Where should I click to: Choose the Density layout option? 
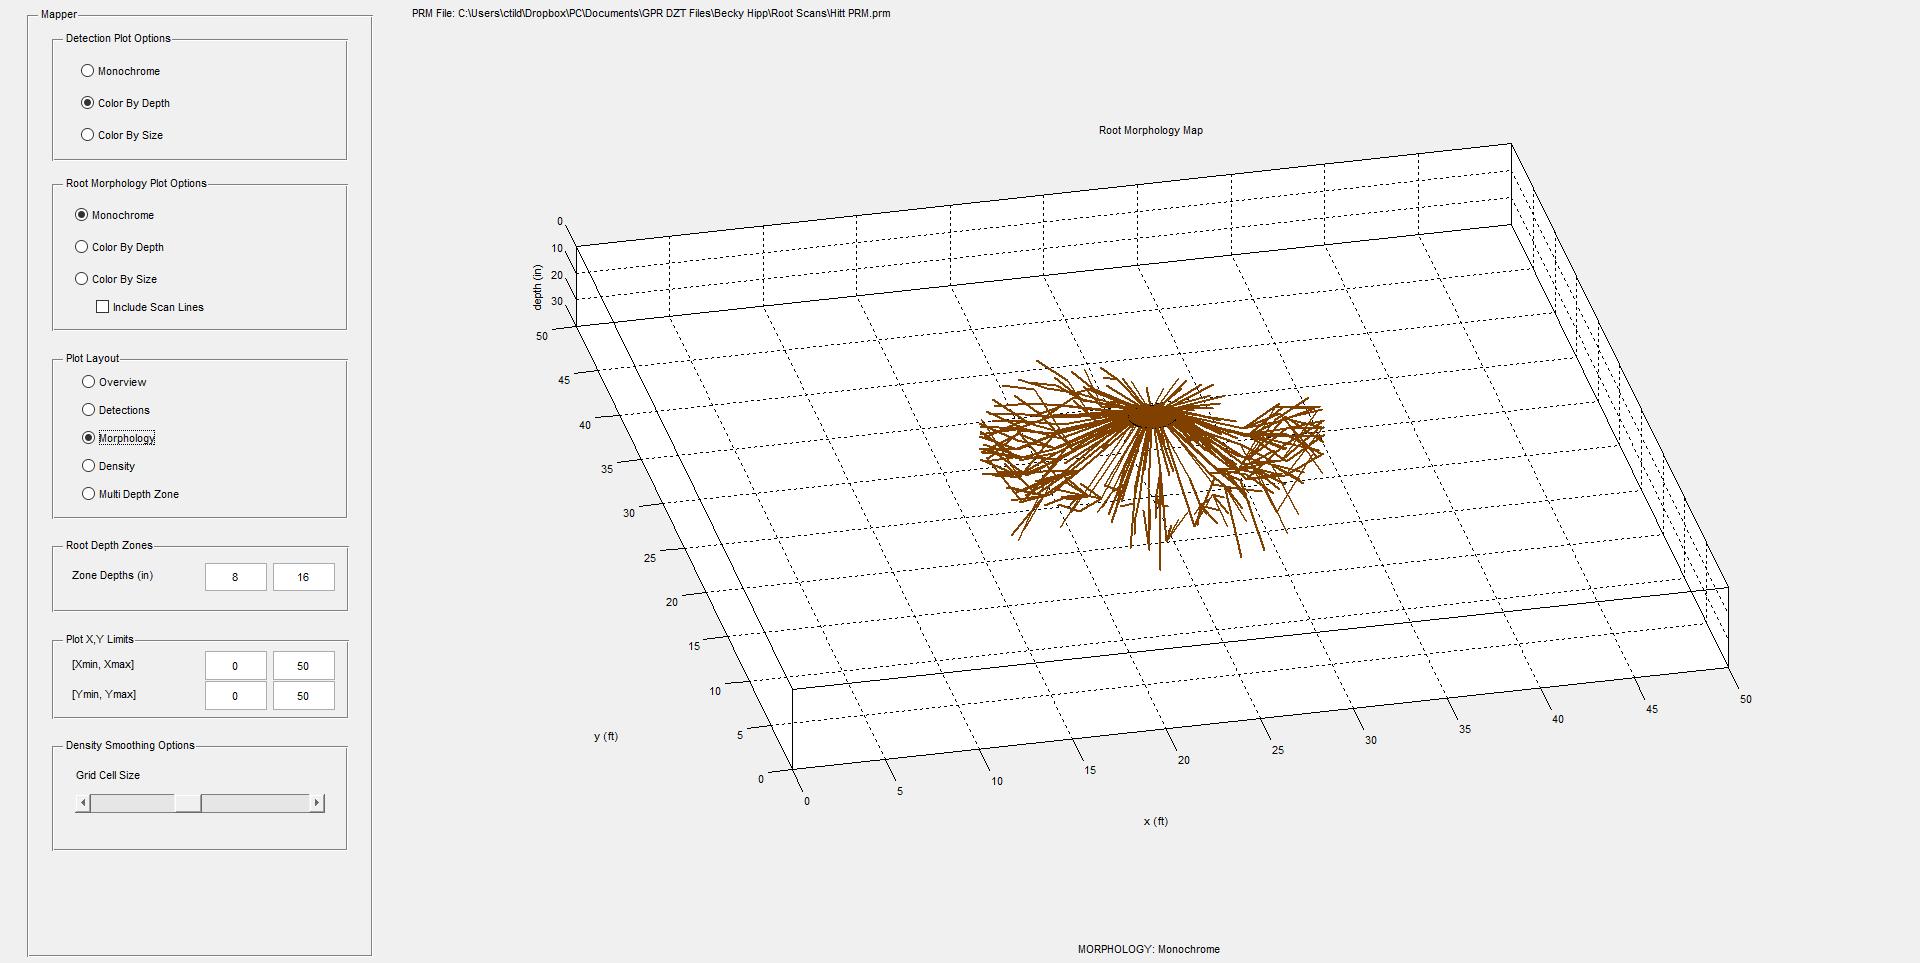point(87,466)
